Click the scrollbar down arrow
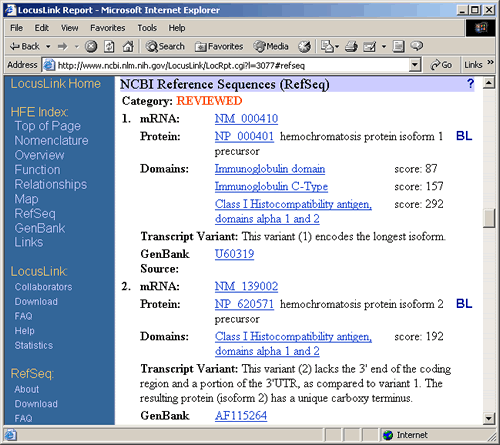The image size is (500, 445). pyautogui.click(x=489, y=418)
